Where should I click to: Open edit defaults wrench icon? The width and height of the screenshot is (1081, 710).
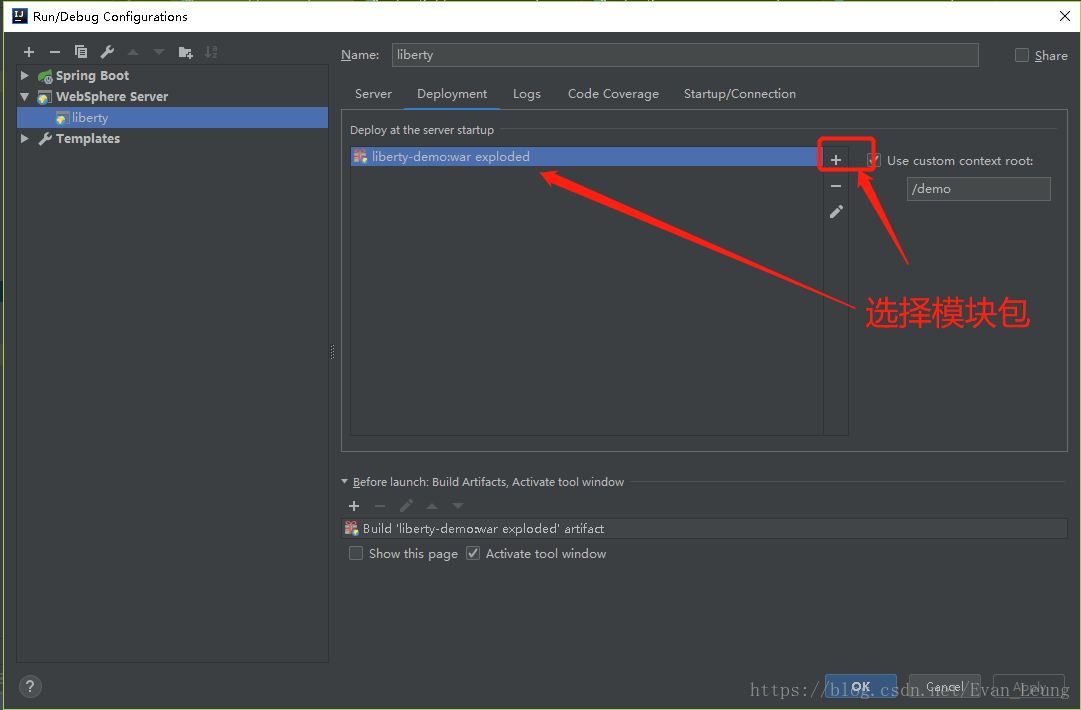[107, 52]
